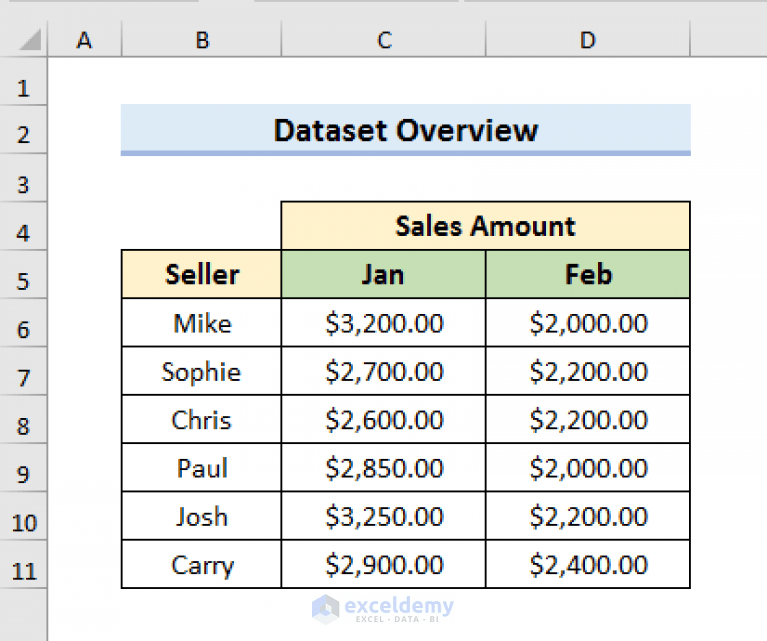Select Sophie's Feb value $2,200.00

tap(587, 371)
